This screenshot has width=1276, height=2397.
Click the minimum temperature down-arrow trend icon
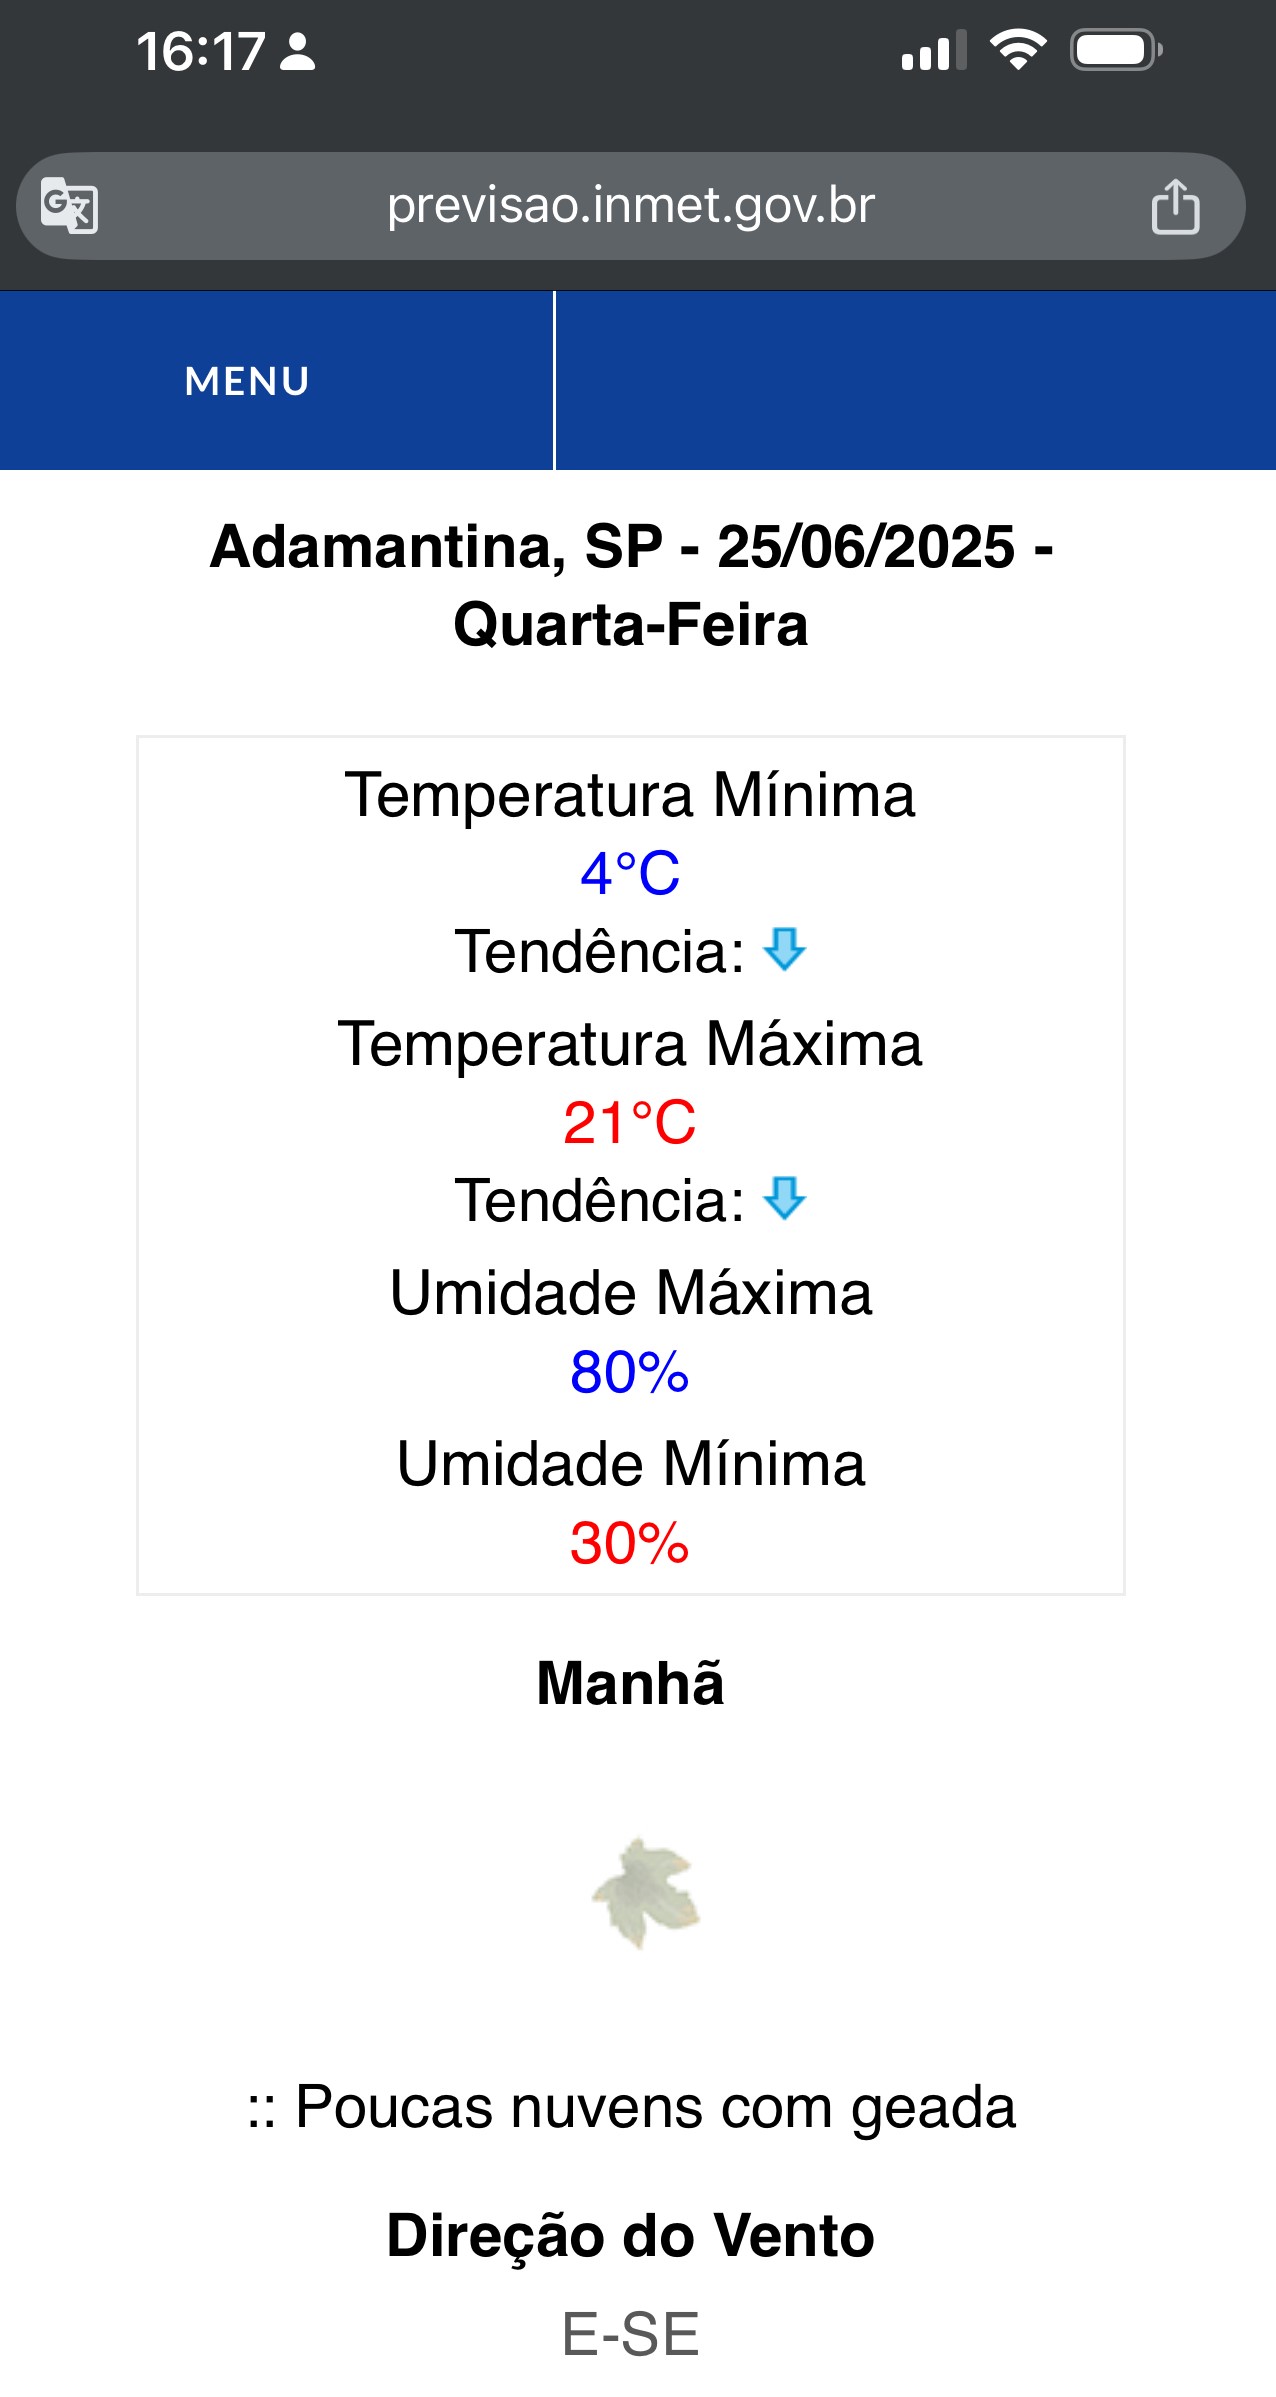point(784,949)
